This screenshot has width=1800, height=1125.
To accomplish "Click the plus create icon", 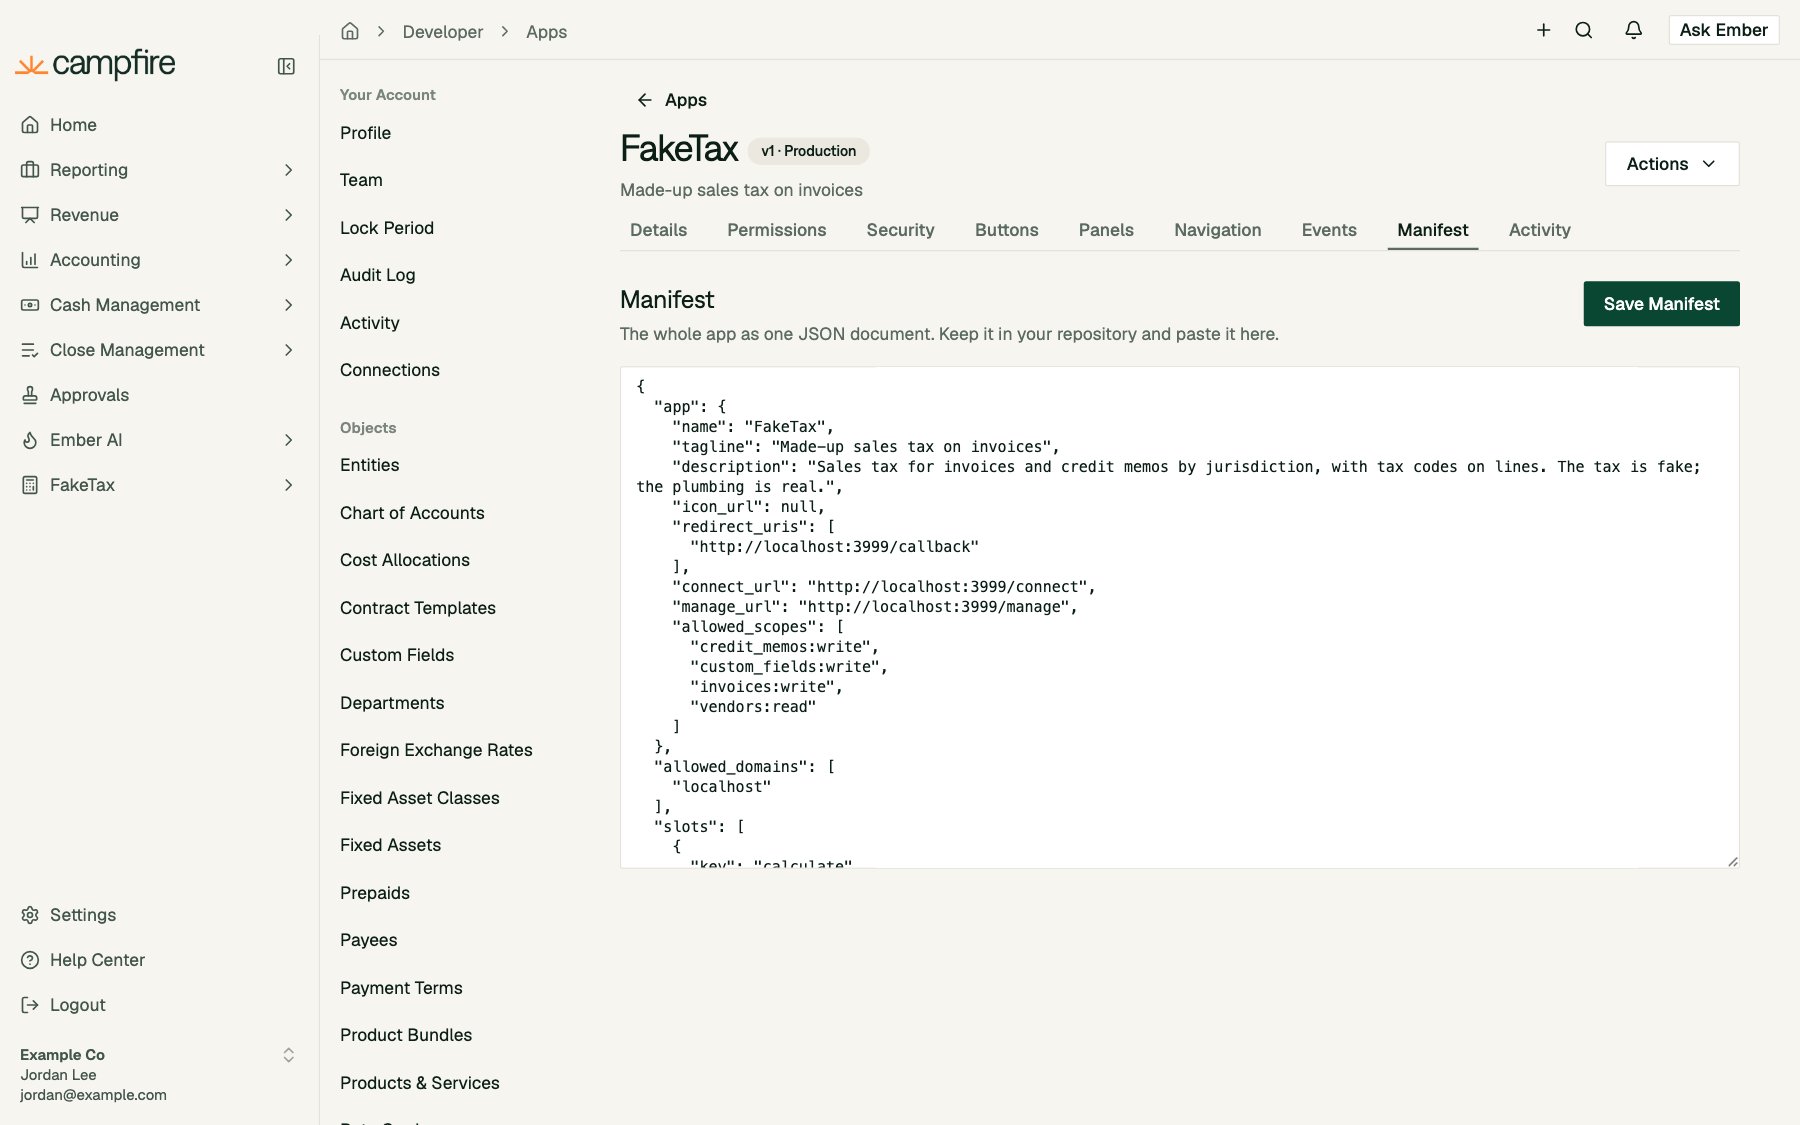I will click(1543, 30).
